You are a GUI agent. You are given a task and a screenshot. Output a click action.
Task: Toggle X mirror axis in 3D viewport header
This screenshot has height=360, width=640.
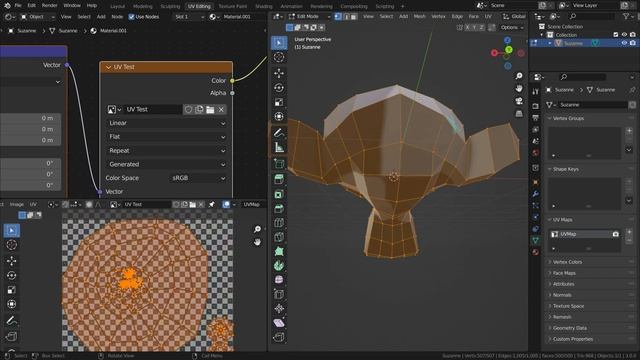468,27
